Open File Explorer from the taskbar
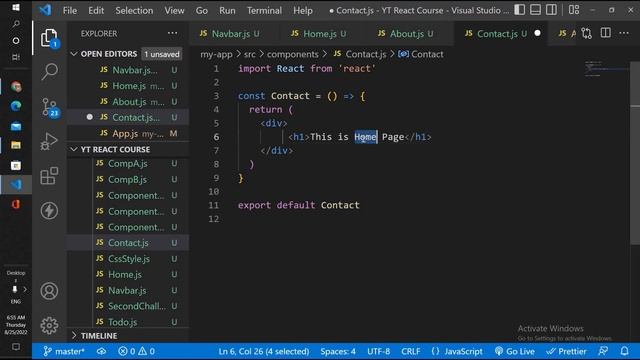Screen dimensions: 640x360 click(x=16, y=145)
